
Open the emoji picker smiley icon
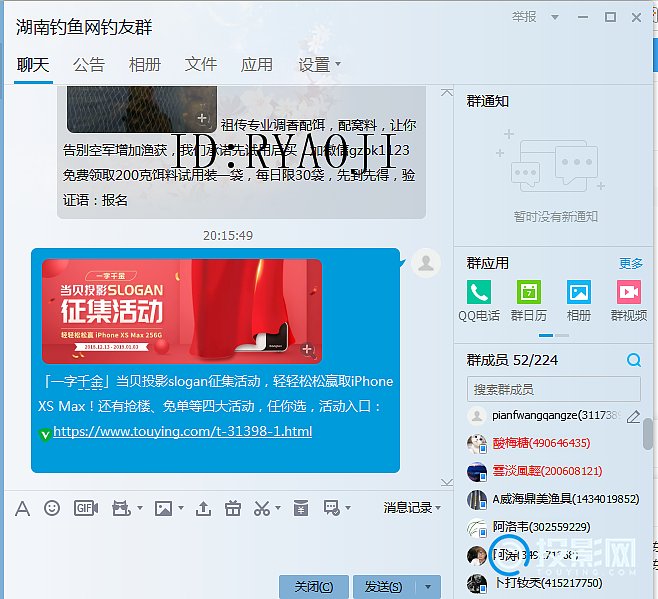tap(52, 508)
